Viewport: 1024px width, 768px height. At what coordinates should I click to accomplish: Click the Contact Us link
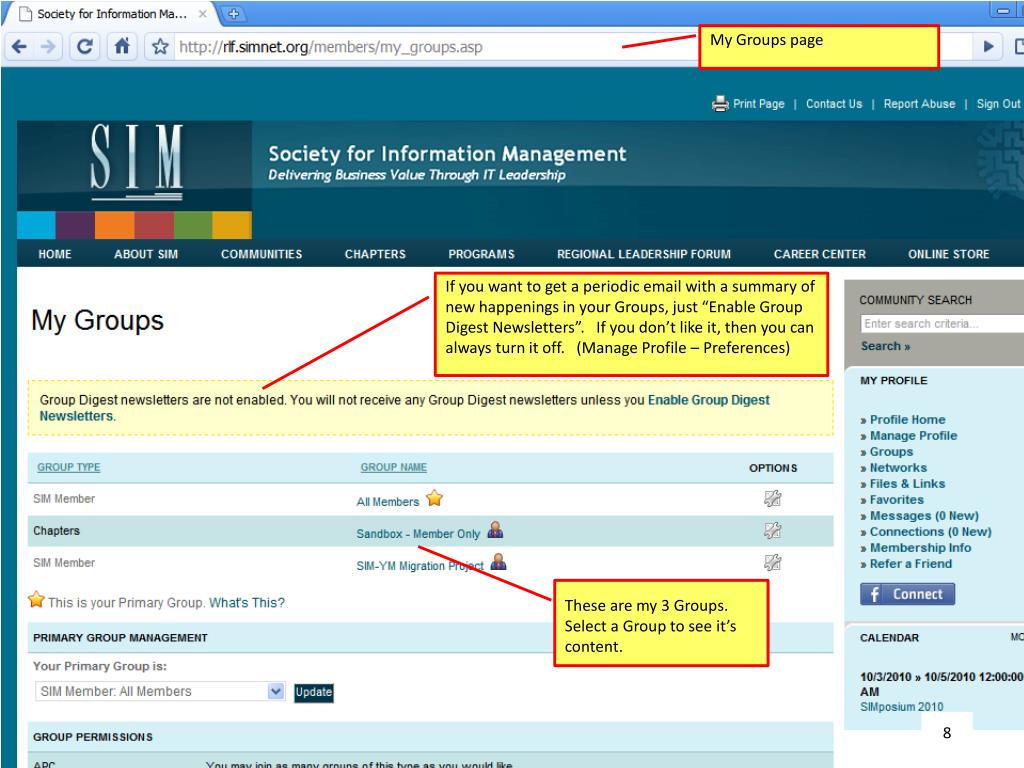coord(834,104)
